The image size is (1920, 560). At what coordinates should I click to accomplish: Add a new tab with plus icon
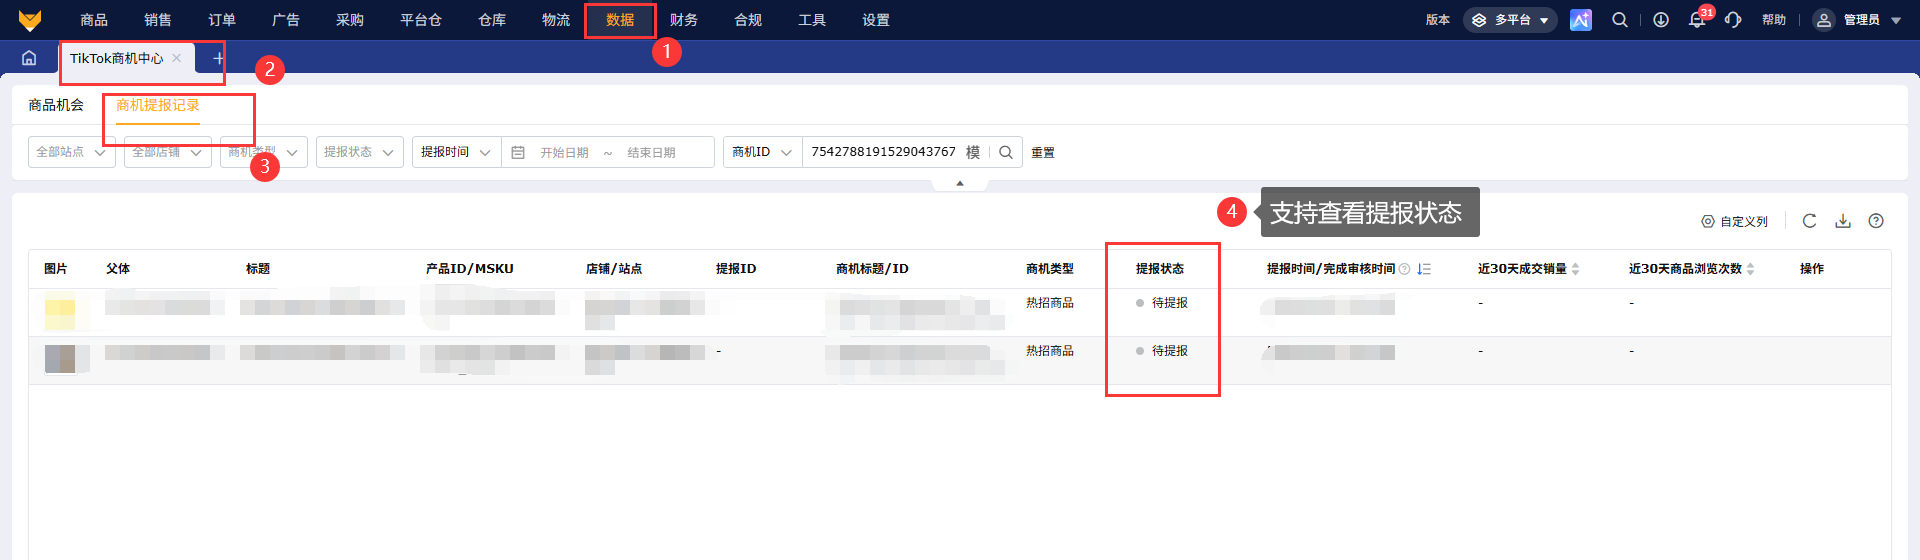[218, 58]
